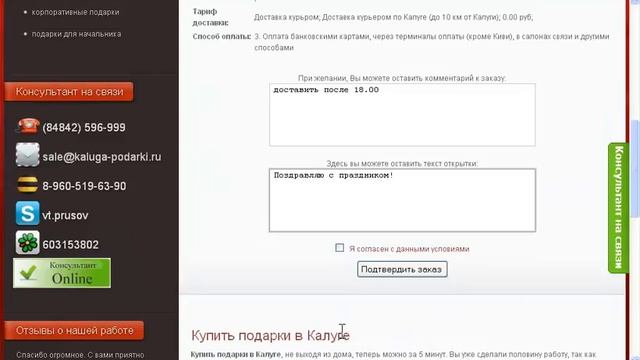Open the Консультант Online banner

(x=62, y=273)
